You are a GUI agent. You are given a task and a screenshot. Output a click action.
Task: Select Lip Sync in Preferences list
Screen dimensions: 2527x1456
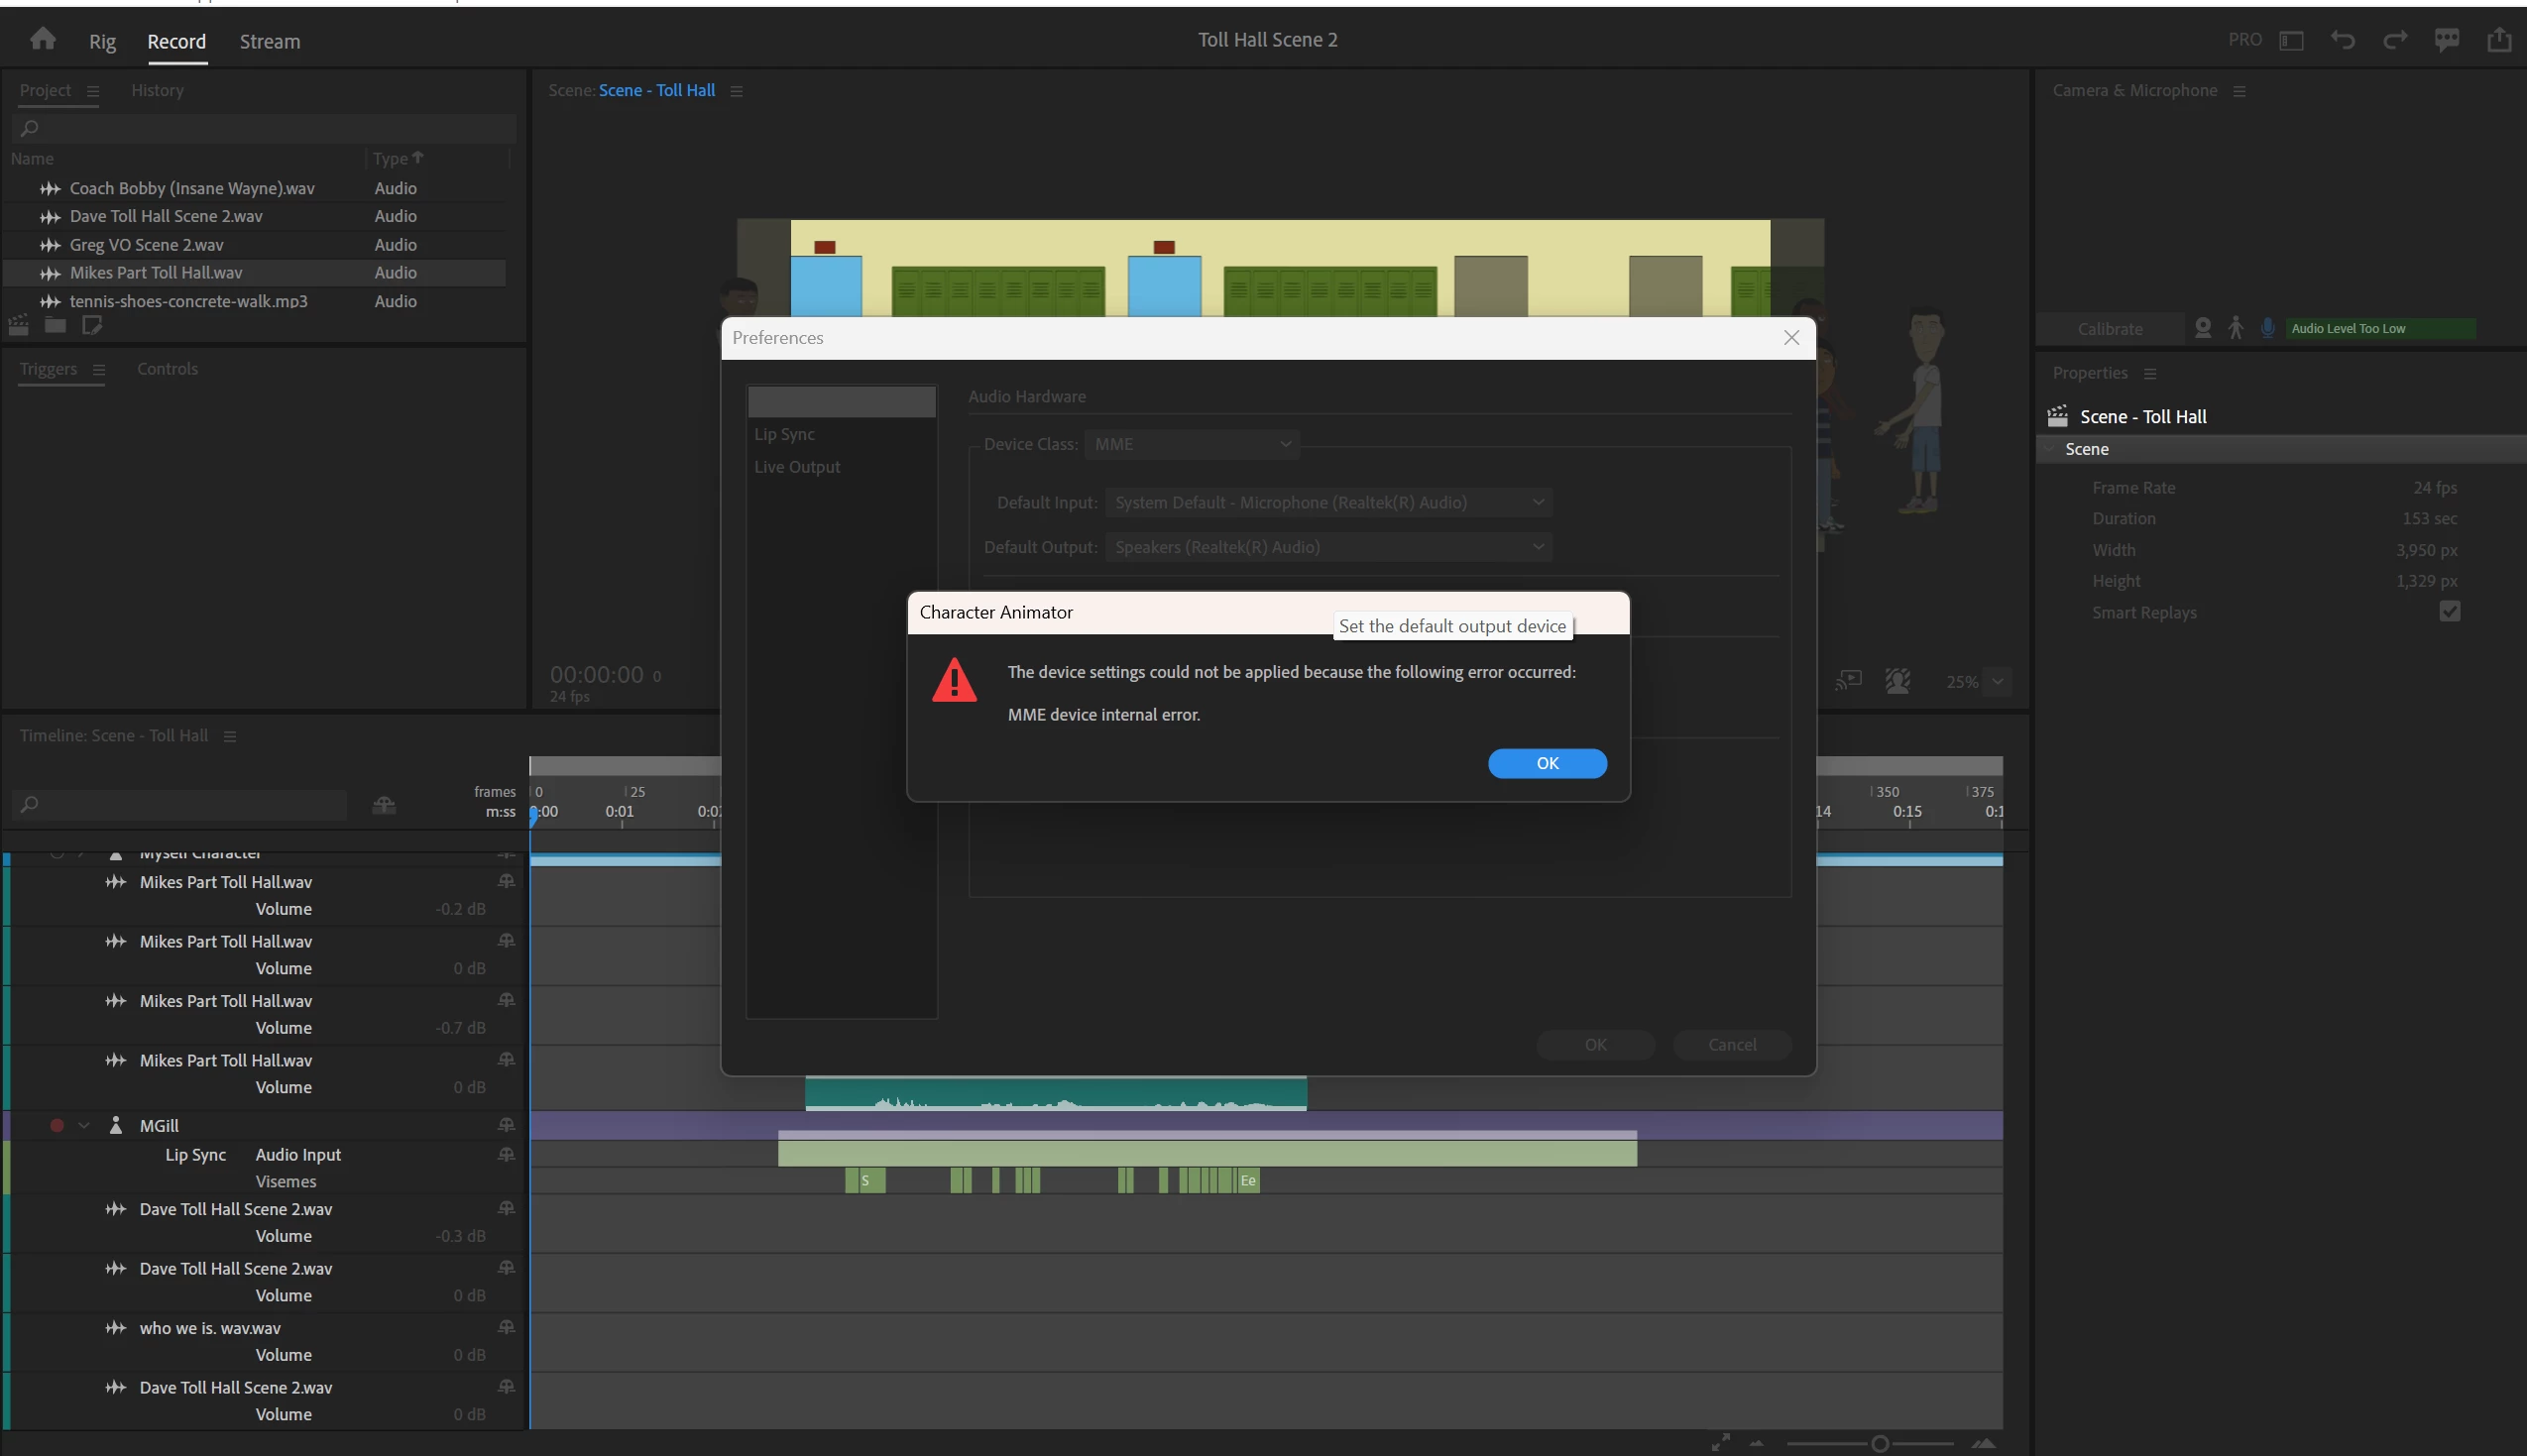click(784, 434)
